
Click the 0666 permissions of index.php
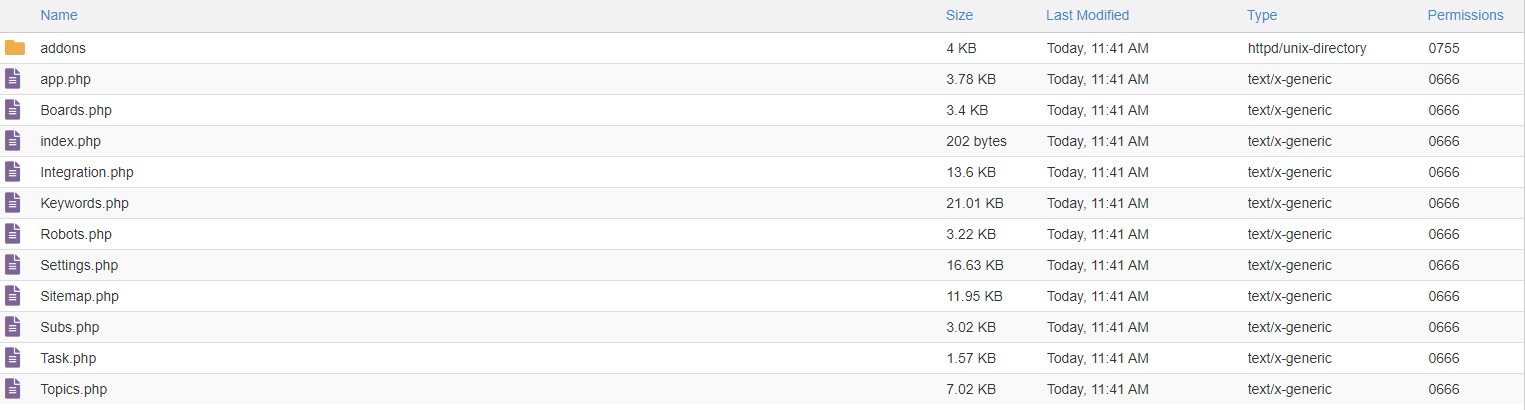1444,141
